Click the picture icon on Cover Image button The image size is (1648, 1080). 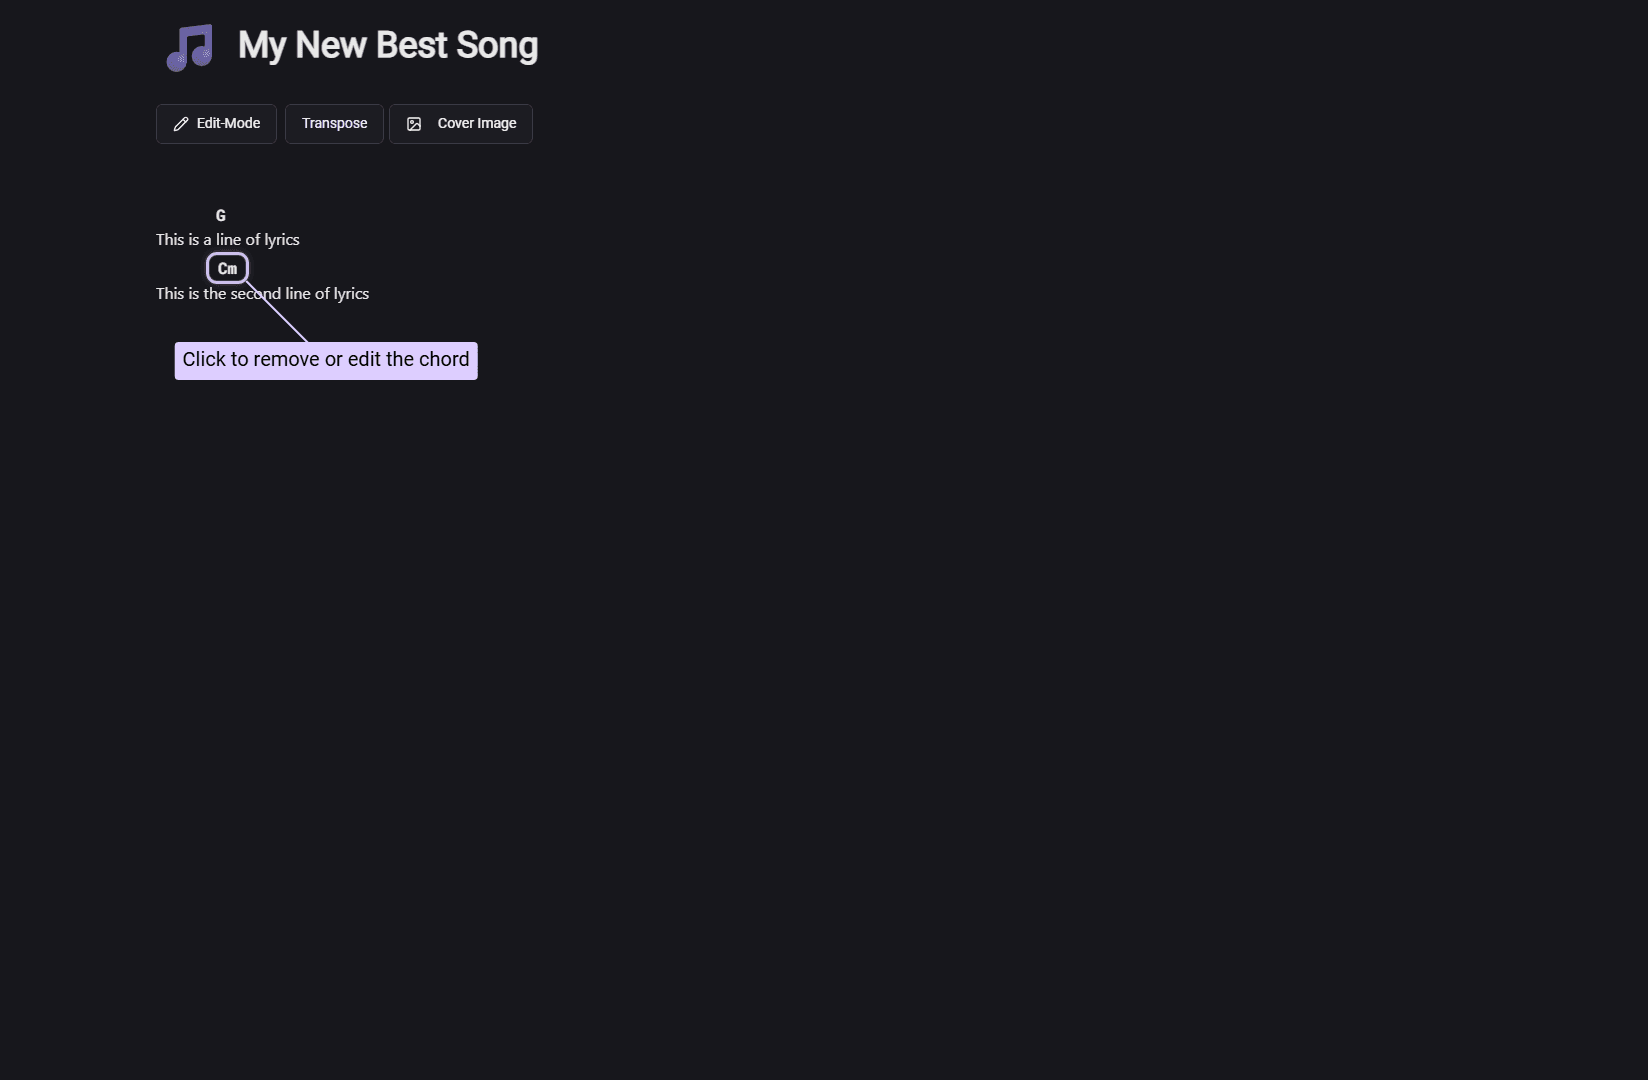(x=414, y=124)
